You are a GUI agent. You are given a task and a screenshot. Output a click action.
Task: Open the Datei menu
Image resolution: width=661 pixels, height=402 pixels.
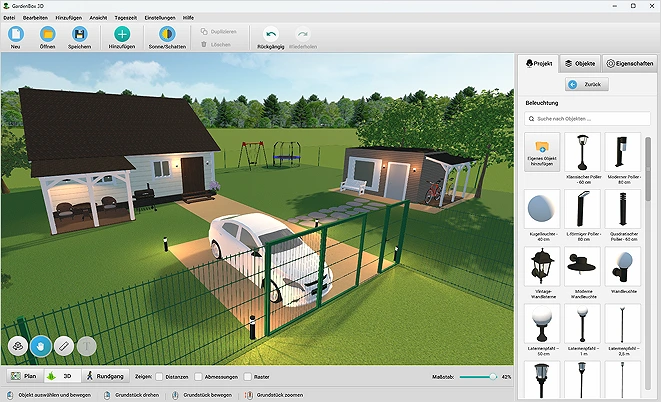9,18
